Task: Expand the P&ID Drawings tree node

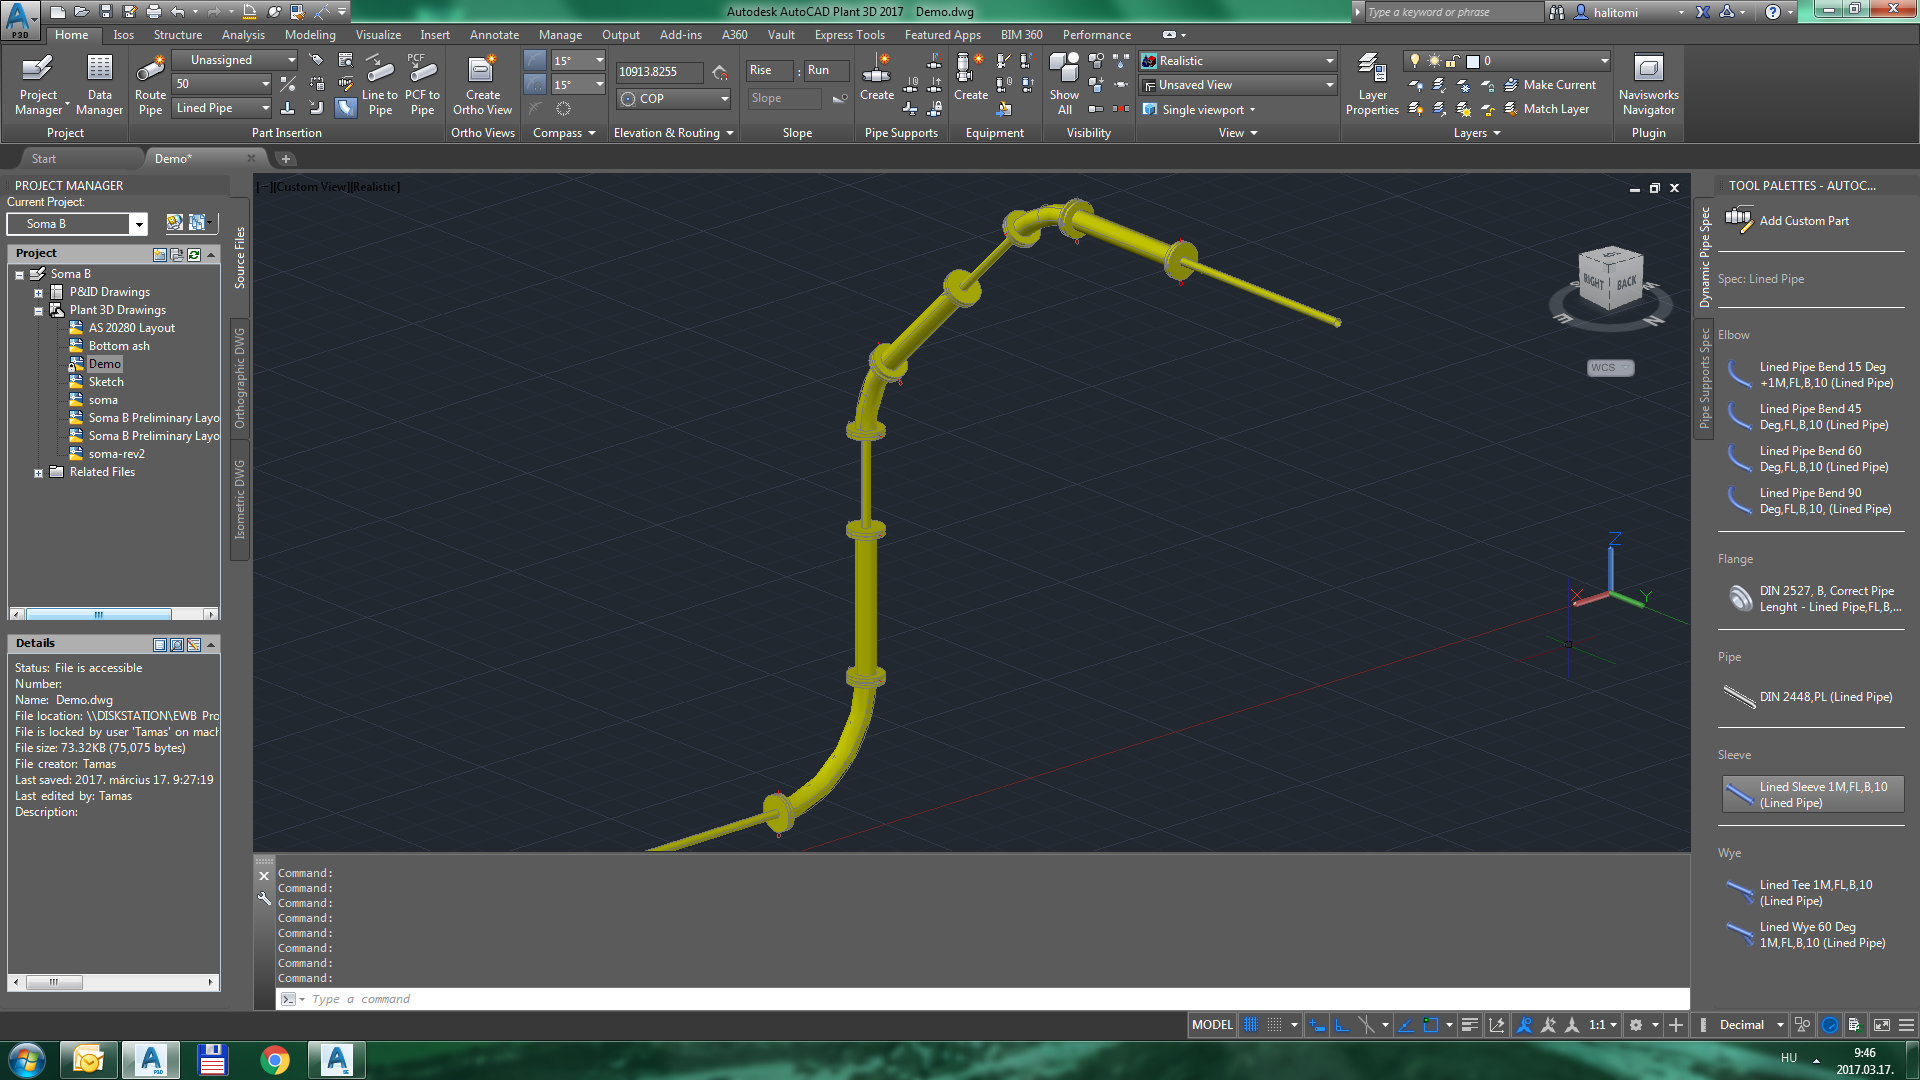Action: pos(38,293)
